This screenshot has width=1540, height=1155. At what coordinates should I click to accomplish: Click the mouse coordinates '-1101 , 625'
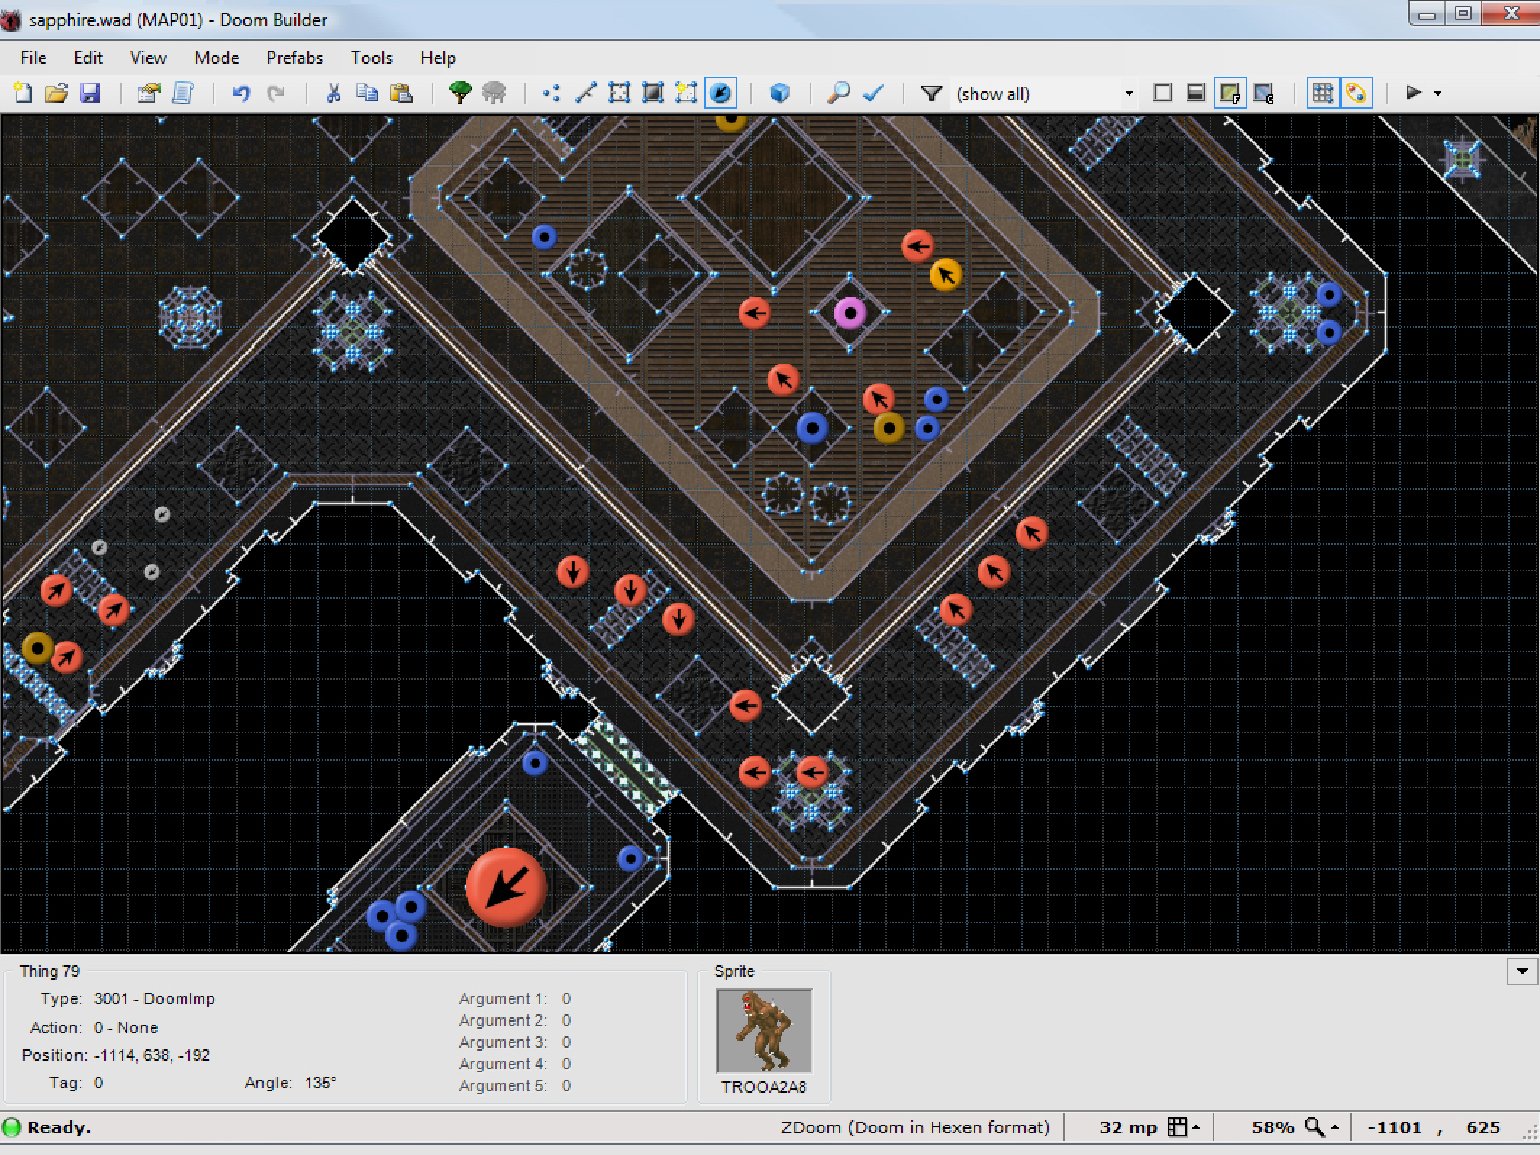tap(1434, 1127)
